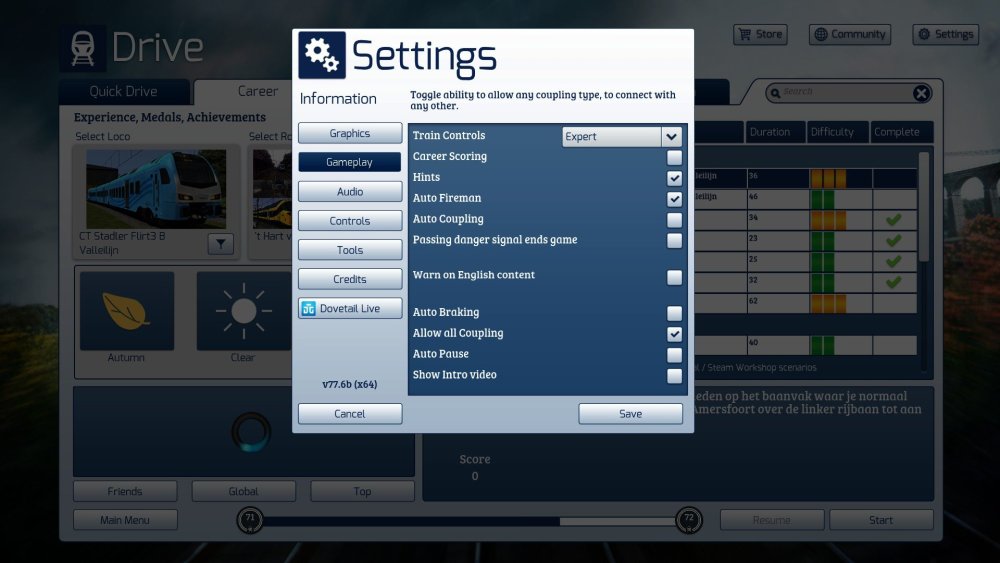Enable the Career Scoring checkbox
Screen dimensions: 1000x563
675,157
